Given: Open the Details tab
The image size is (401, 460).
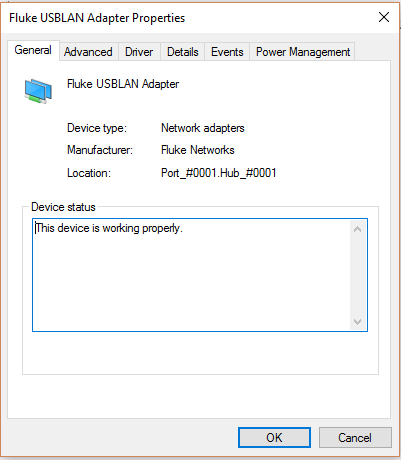Looking at the screenshot, I should (183, 52).
